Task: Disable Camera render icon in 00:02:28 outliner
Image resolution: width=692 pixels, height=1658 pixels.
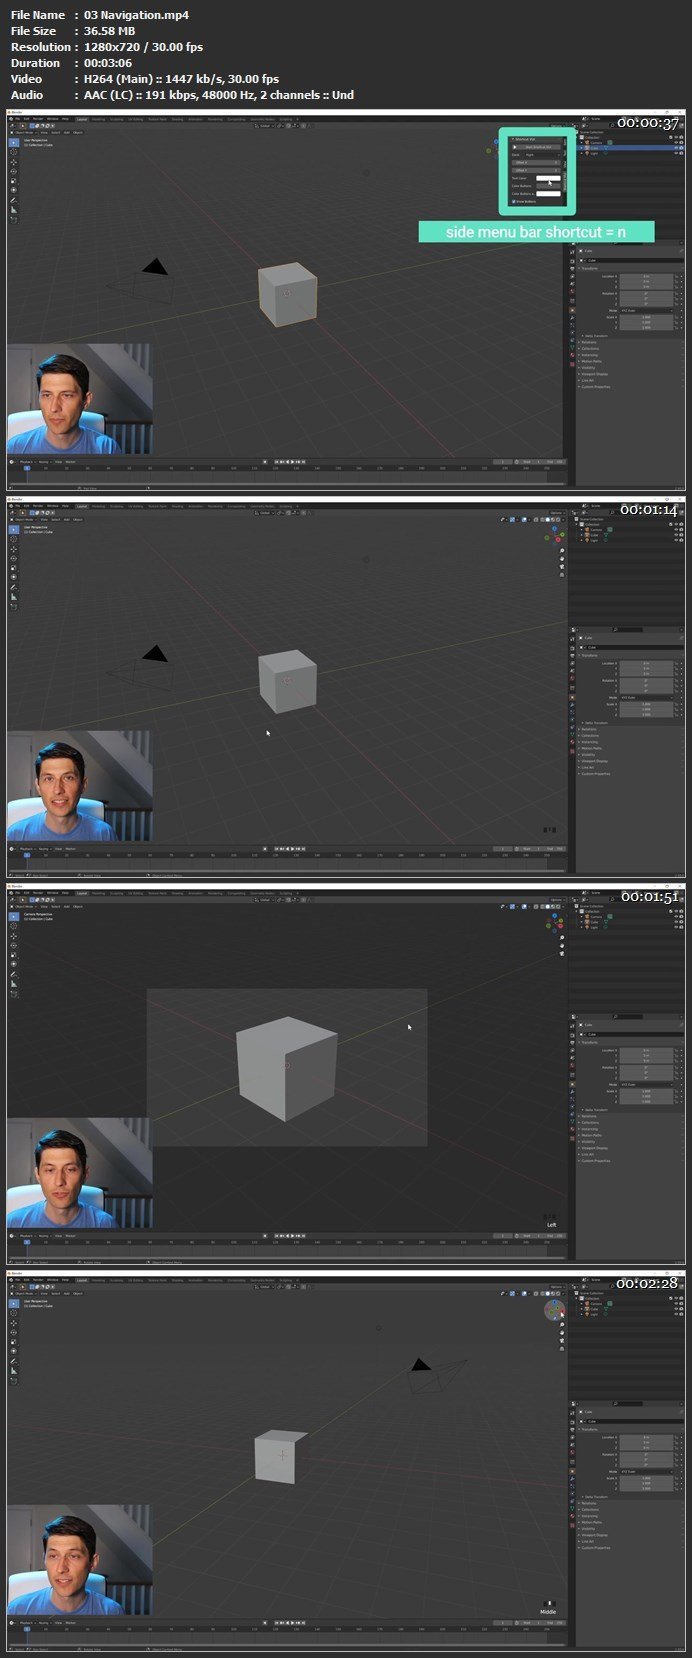Action: point(681,1303)
